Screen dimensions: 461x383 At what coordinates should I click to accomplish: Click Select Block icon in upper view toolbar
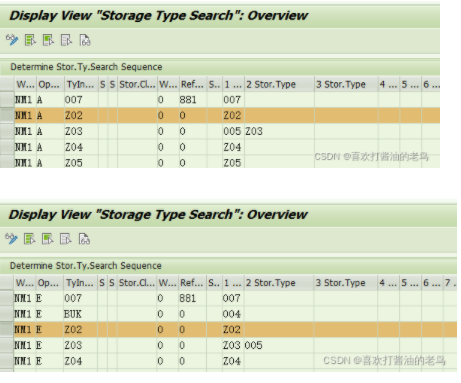pos(48,40)
